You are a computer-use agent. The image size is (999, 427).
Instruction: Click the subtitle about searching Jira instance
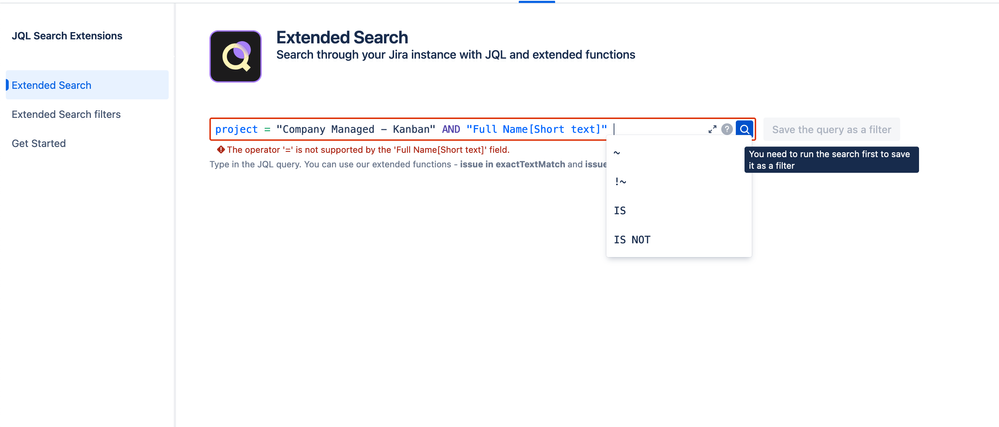(456, 55)
